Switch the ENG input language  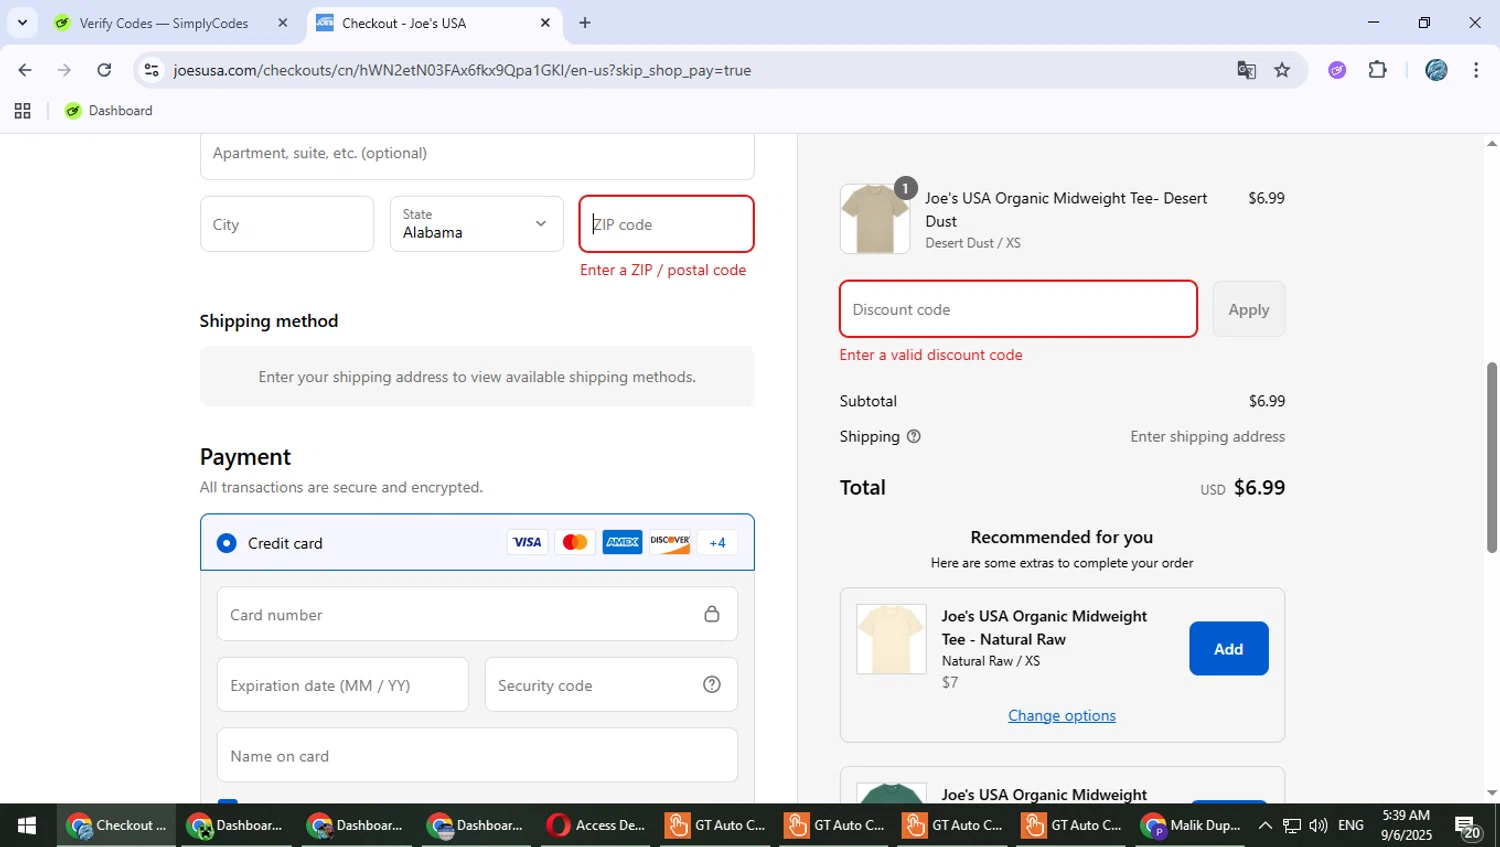click(x=1350, y=826)
